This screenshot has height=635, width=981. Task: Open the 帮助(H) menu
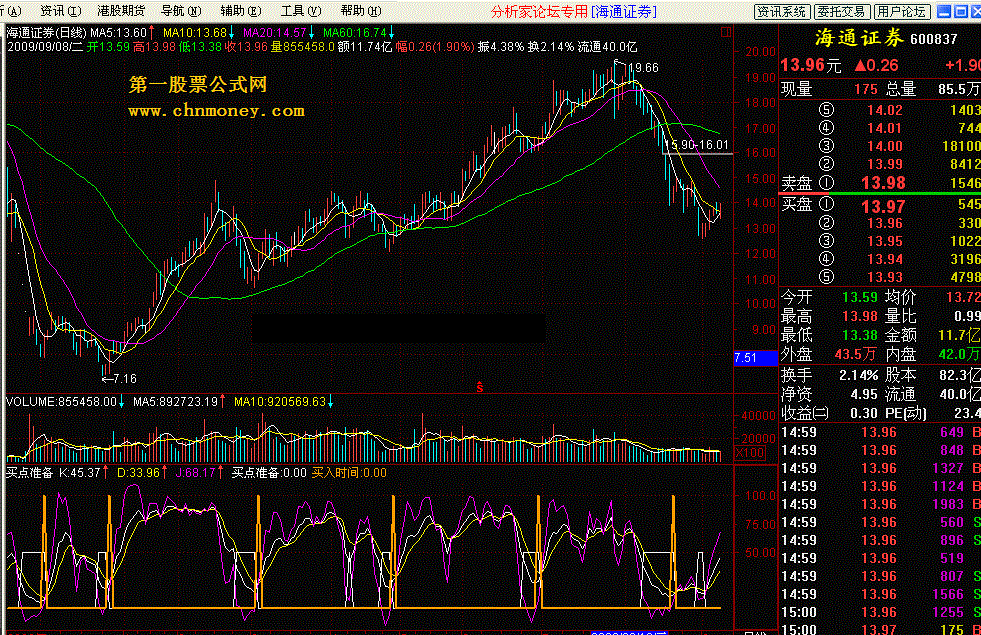[361, 11]
